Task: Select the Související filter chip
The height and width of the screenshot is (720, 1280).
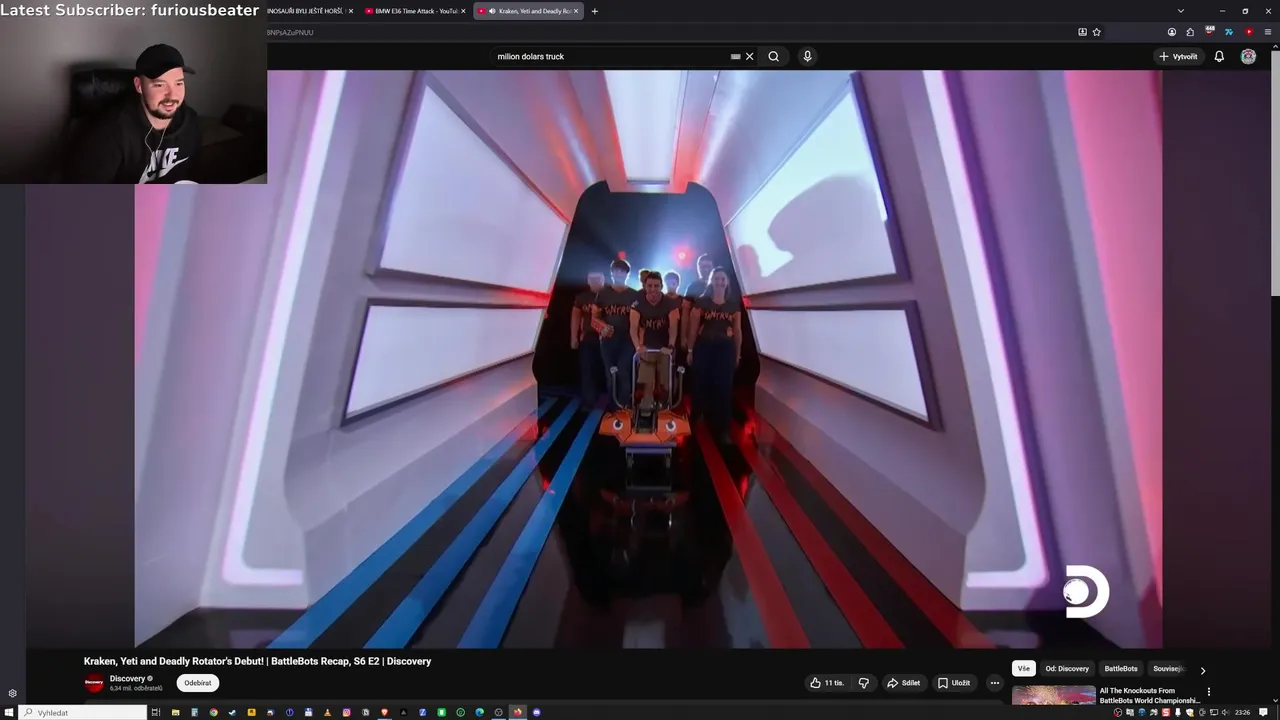Action: [1168, 669]
